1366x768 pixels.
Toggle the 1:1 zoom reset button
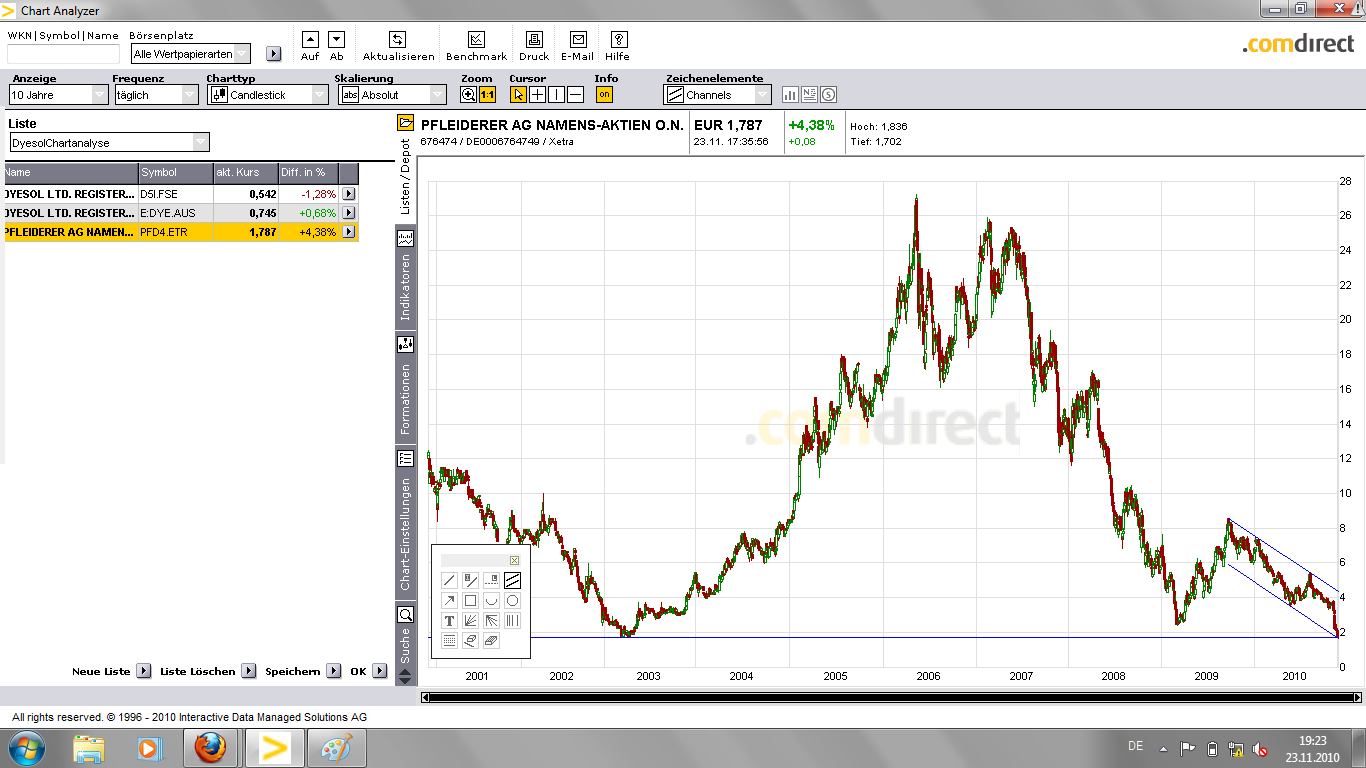click(x=487, y=95)
